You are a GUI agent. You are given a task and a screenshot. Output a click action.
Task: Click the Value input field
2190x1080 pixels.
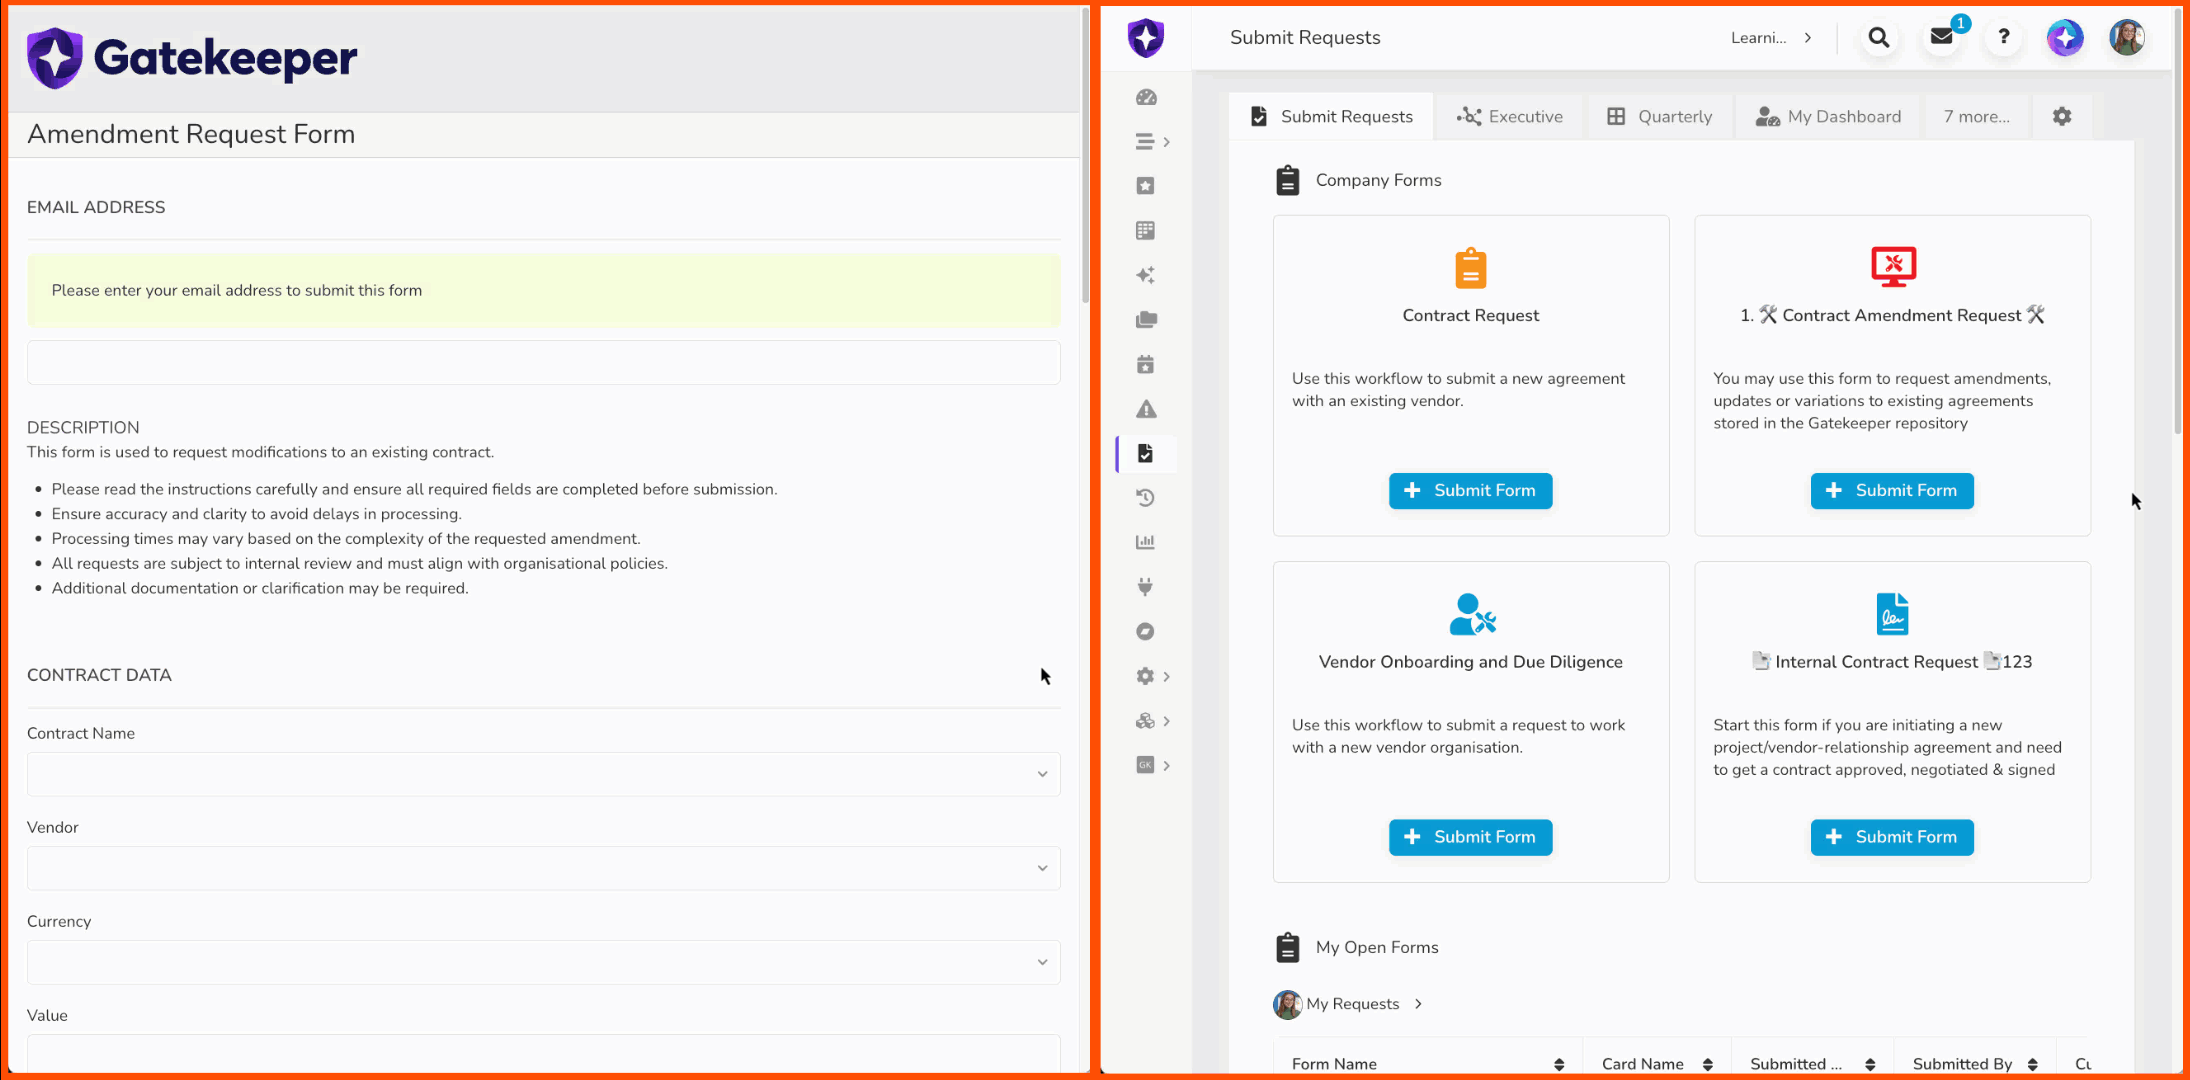point(543,1054)
